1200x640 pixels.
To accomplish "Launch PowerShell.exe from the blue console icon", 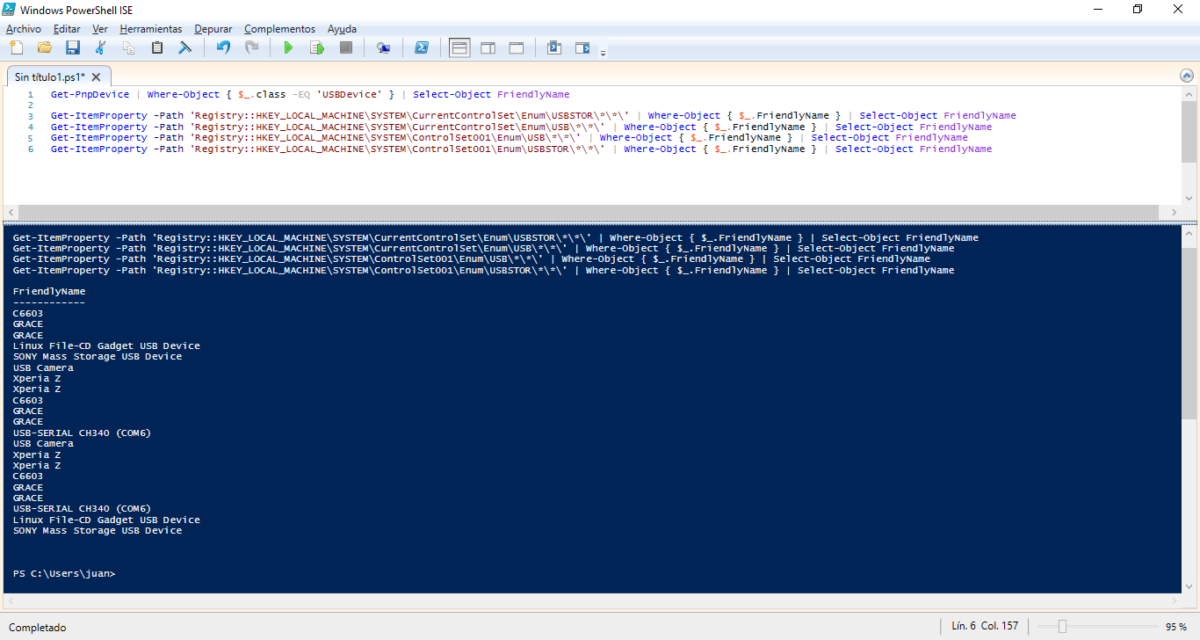I will tap(422, 47).
